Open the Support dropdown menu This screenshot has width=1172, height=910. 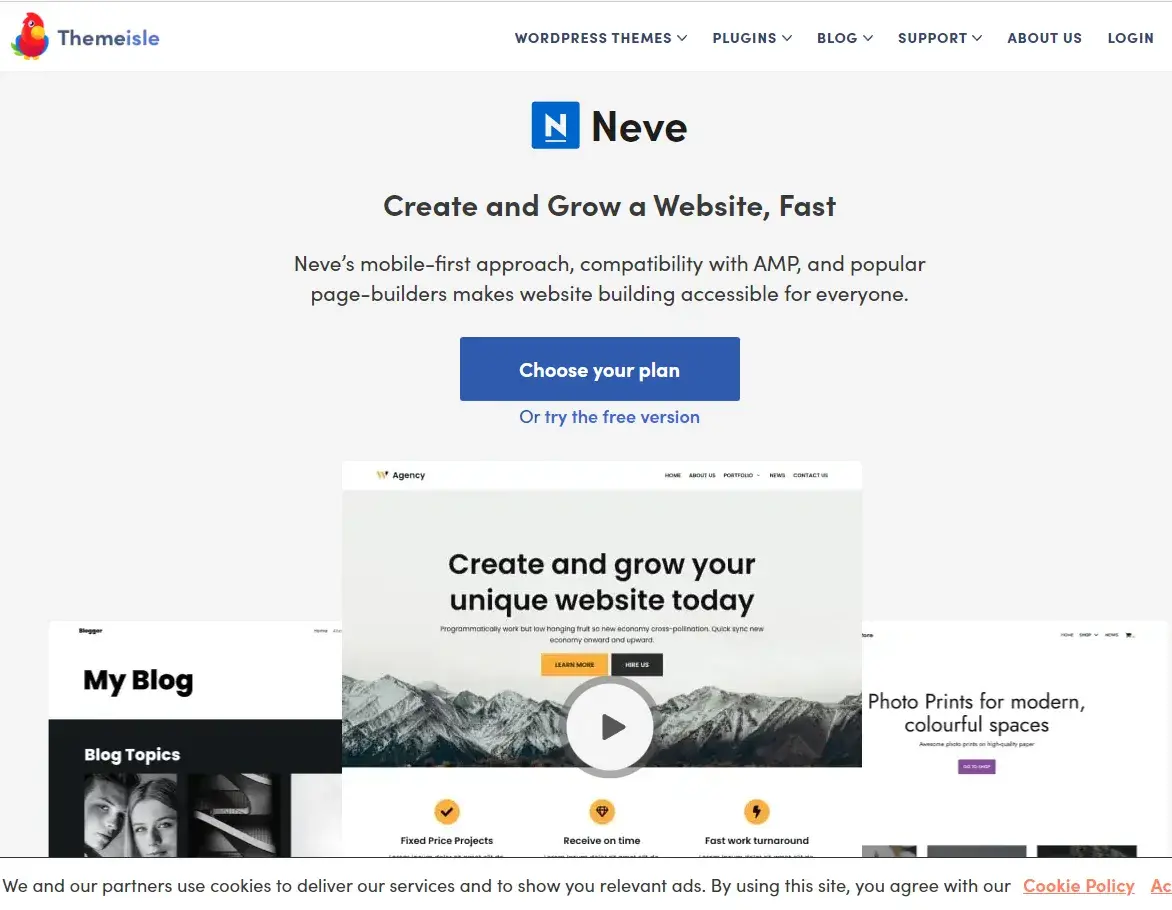(x=939, y=38)
